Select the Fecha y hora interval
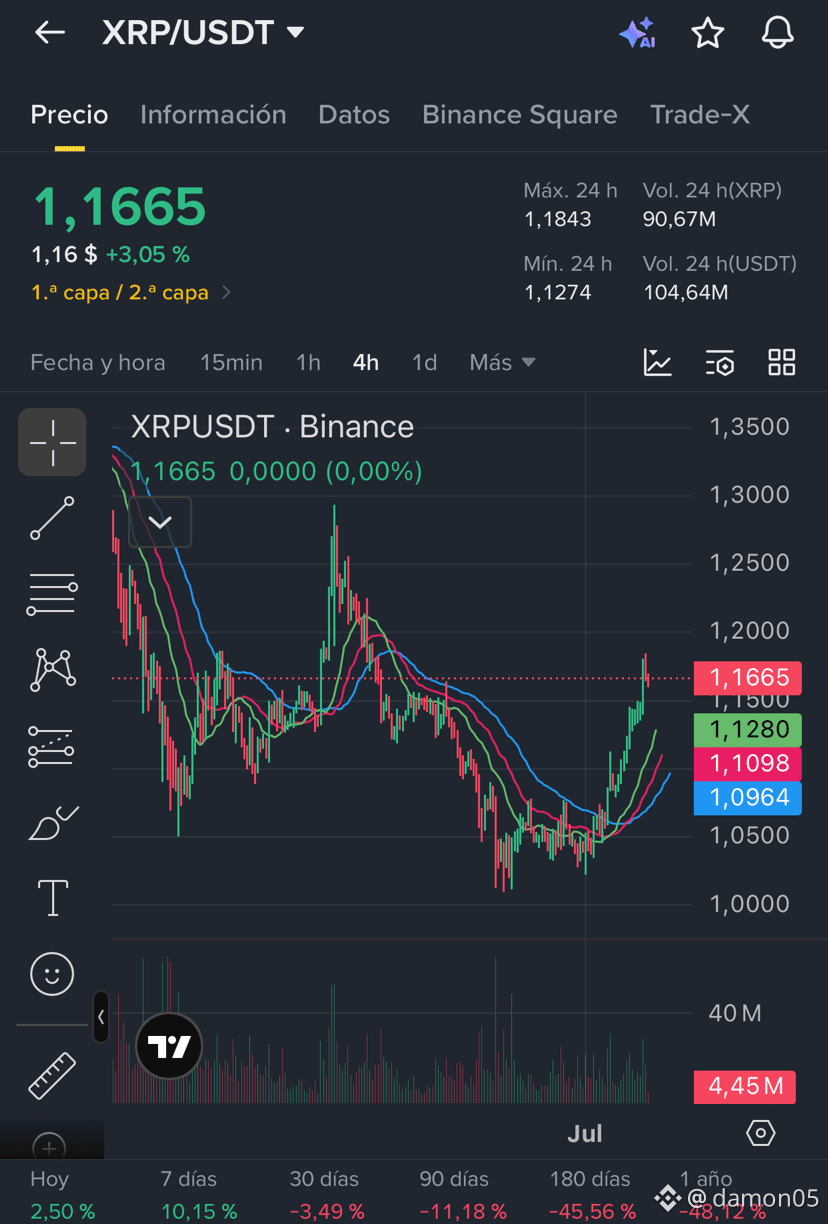The height and width of the screenshot is (1224, 828). pos(98,363)
